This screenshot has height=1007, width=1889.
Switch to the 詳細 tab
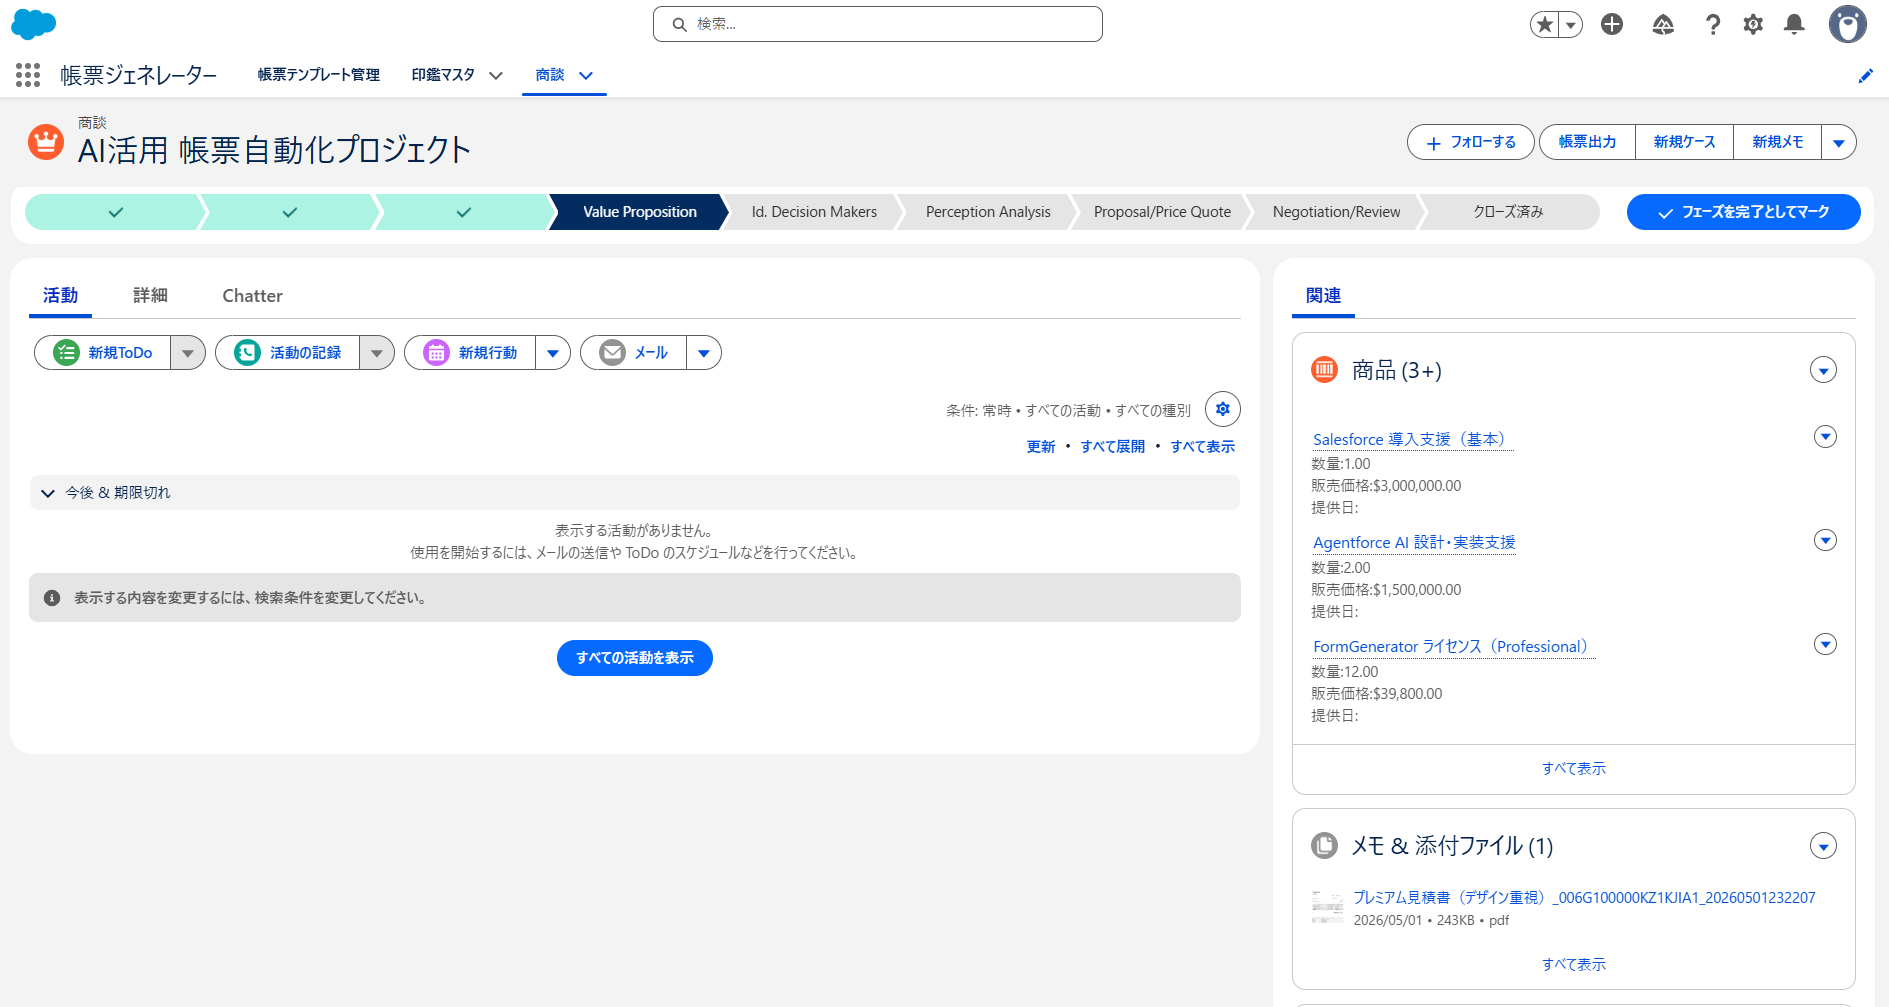(x=150, y=296)
